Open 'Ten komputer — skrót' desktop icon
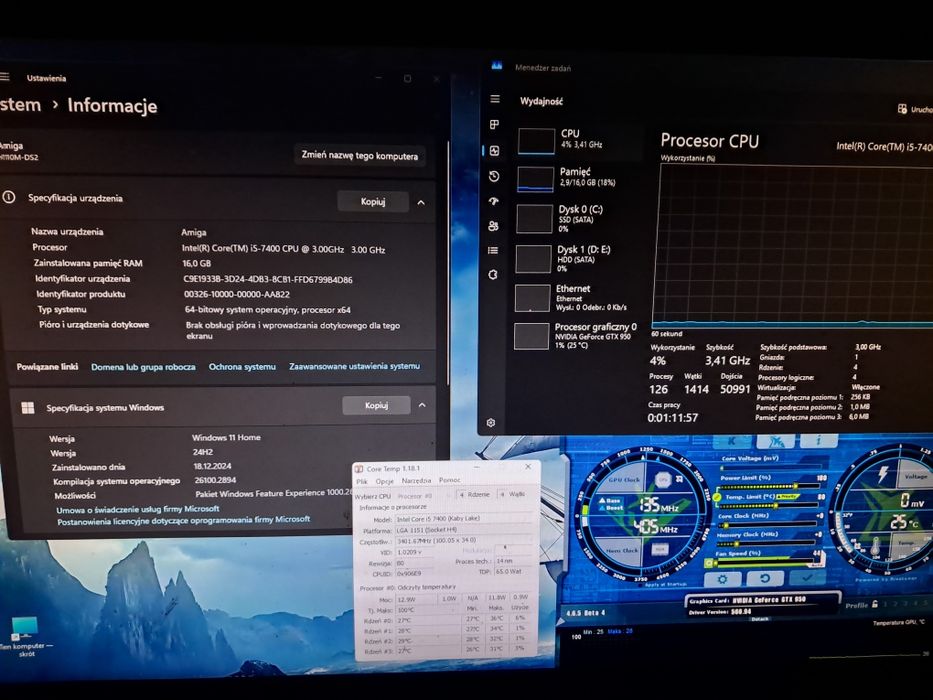The width and height of the screenshot is (933, 700). click(25, 636)
